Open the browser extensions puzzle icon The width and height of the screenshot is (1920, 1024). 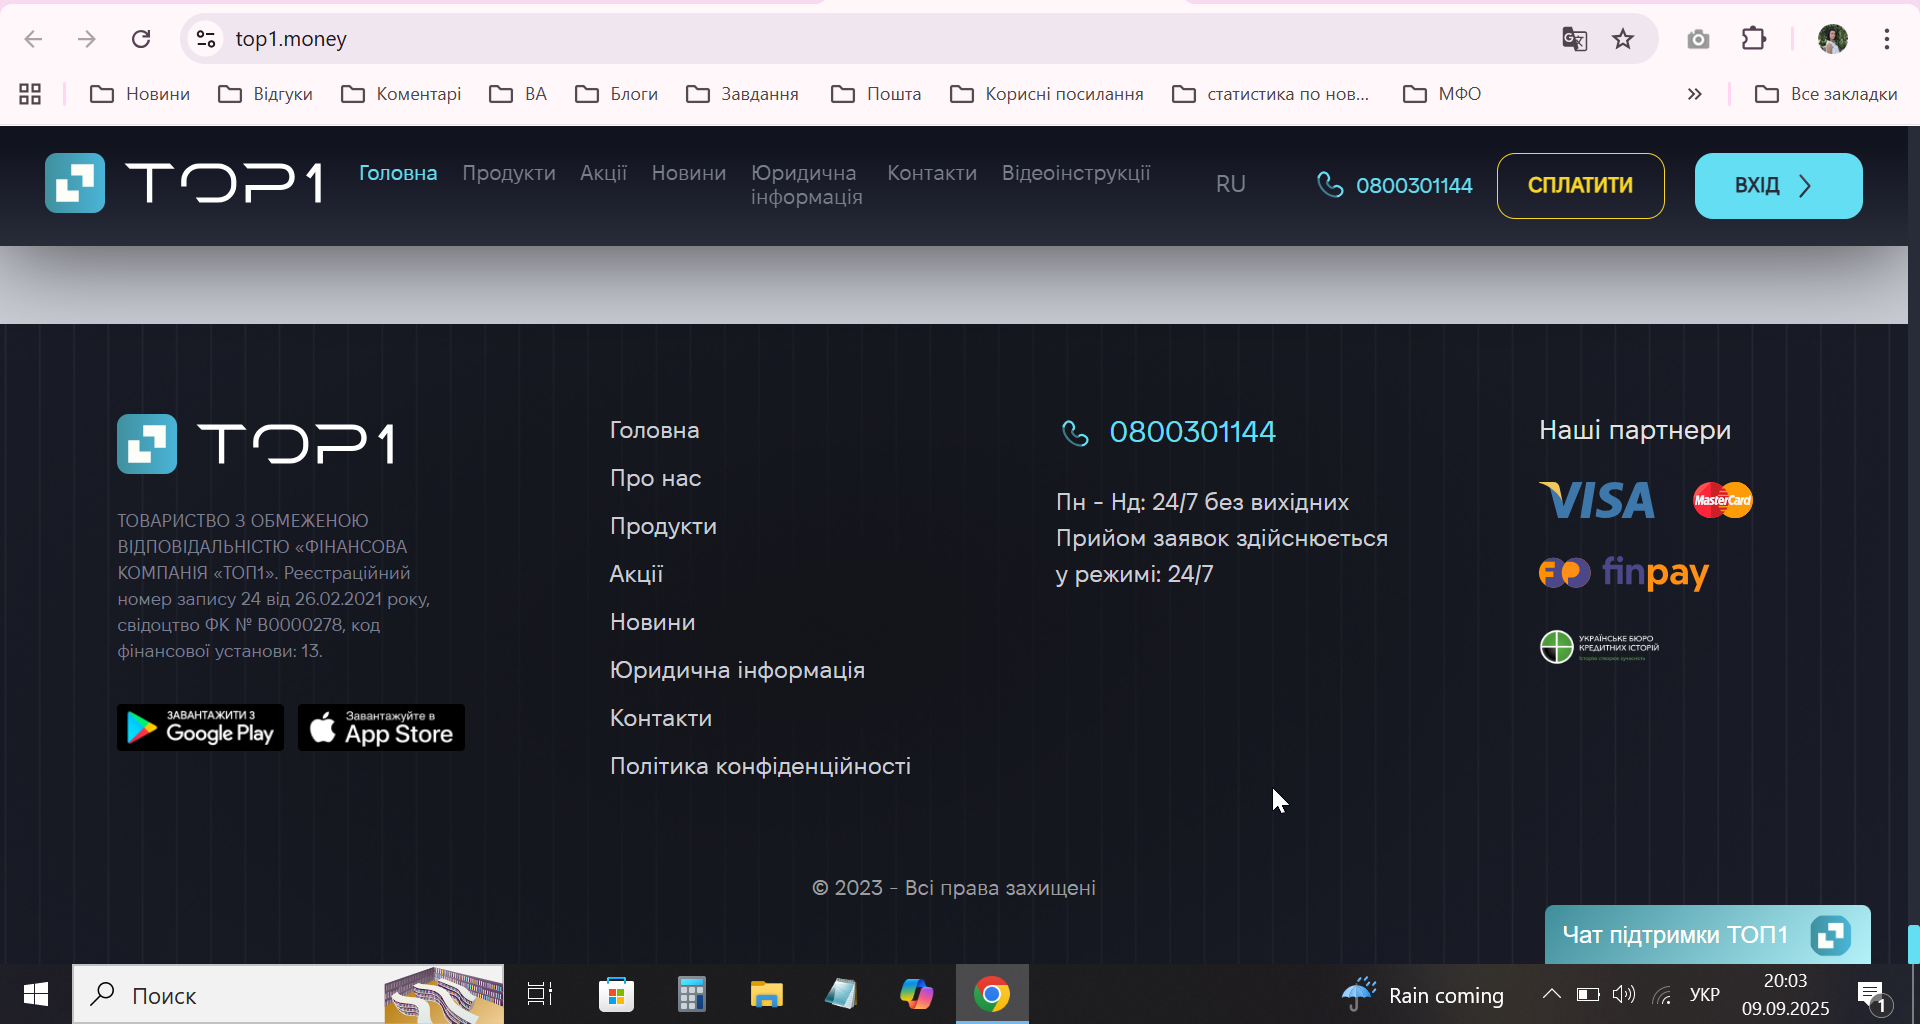(1754, 39)
